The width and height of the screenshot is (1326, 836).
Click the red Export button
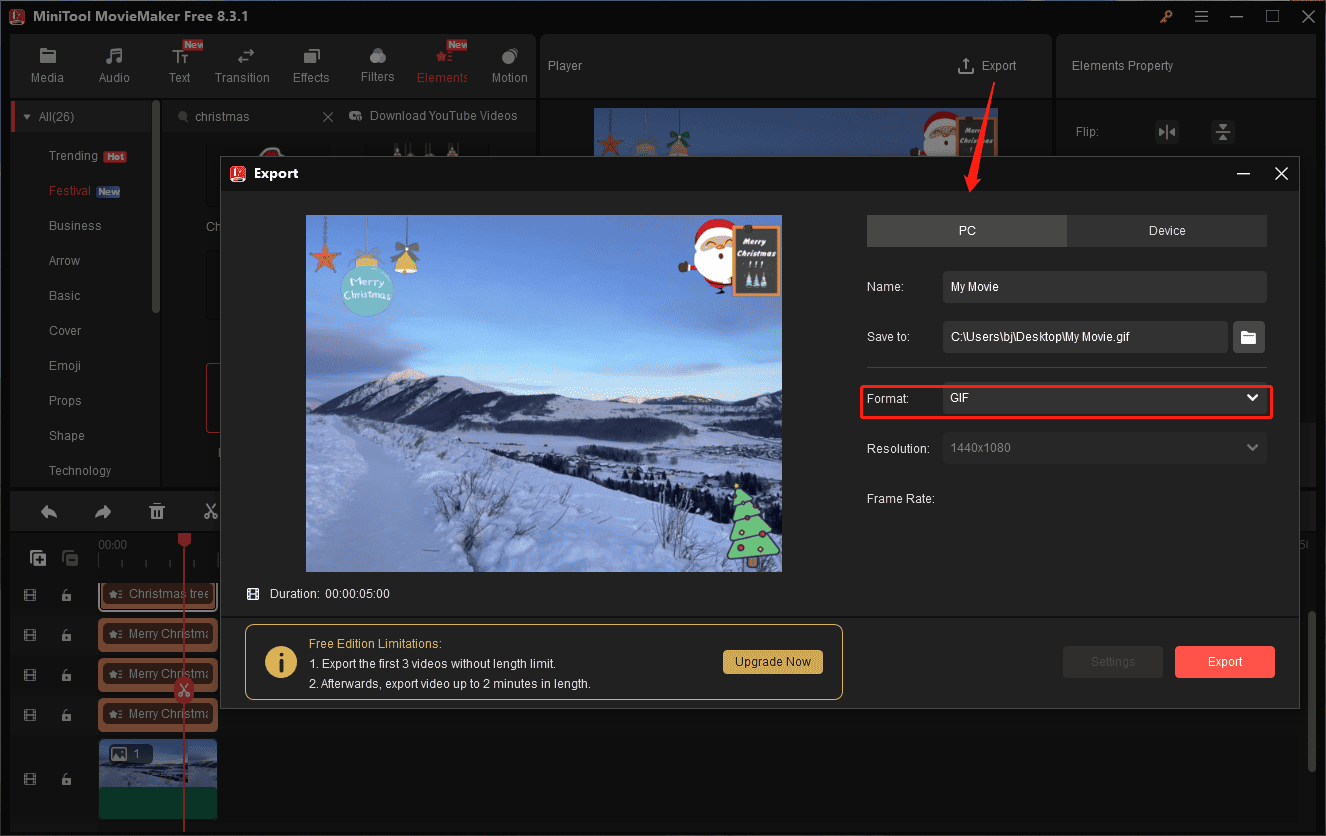click(1224, 661)
